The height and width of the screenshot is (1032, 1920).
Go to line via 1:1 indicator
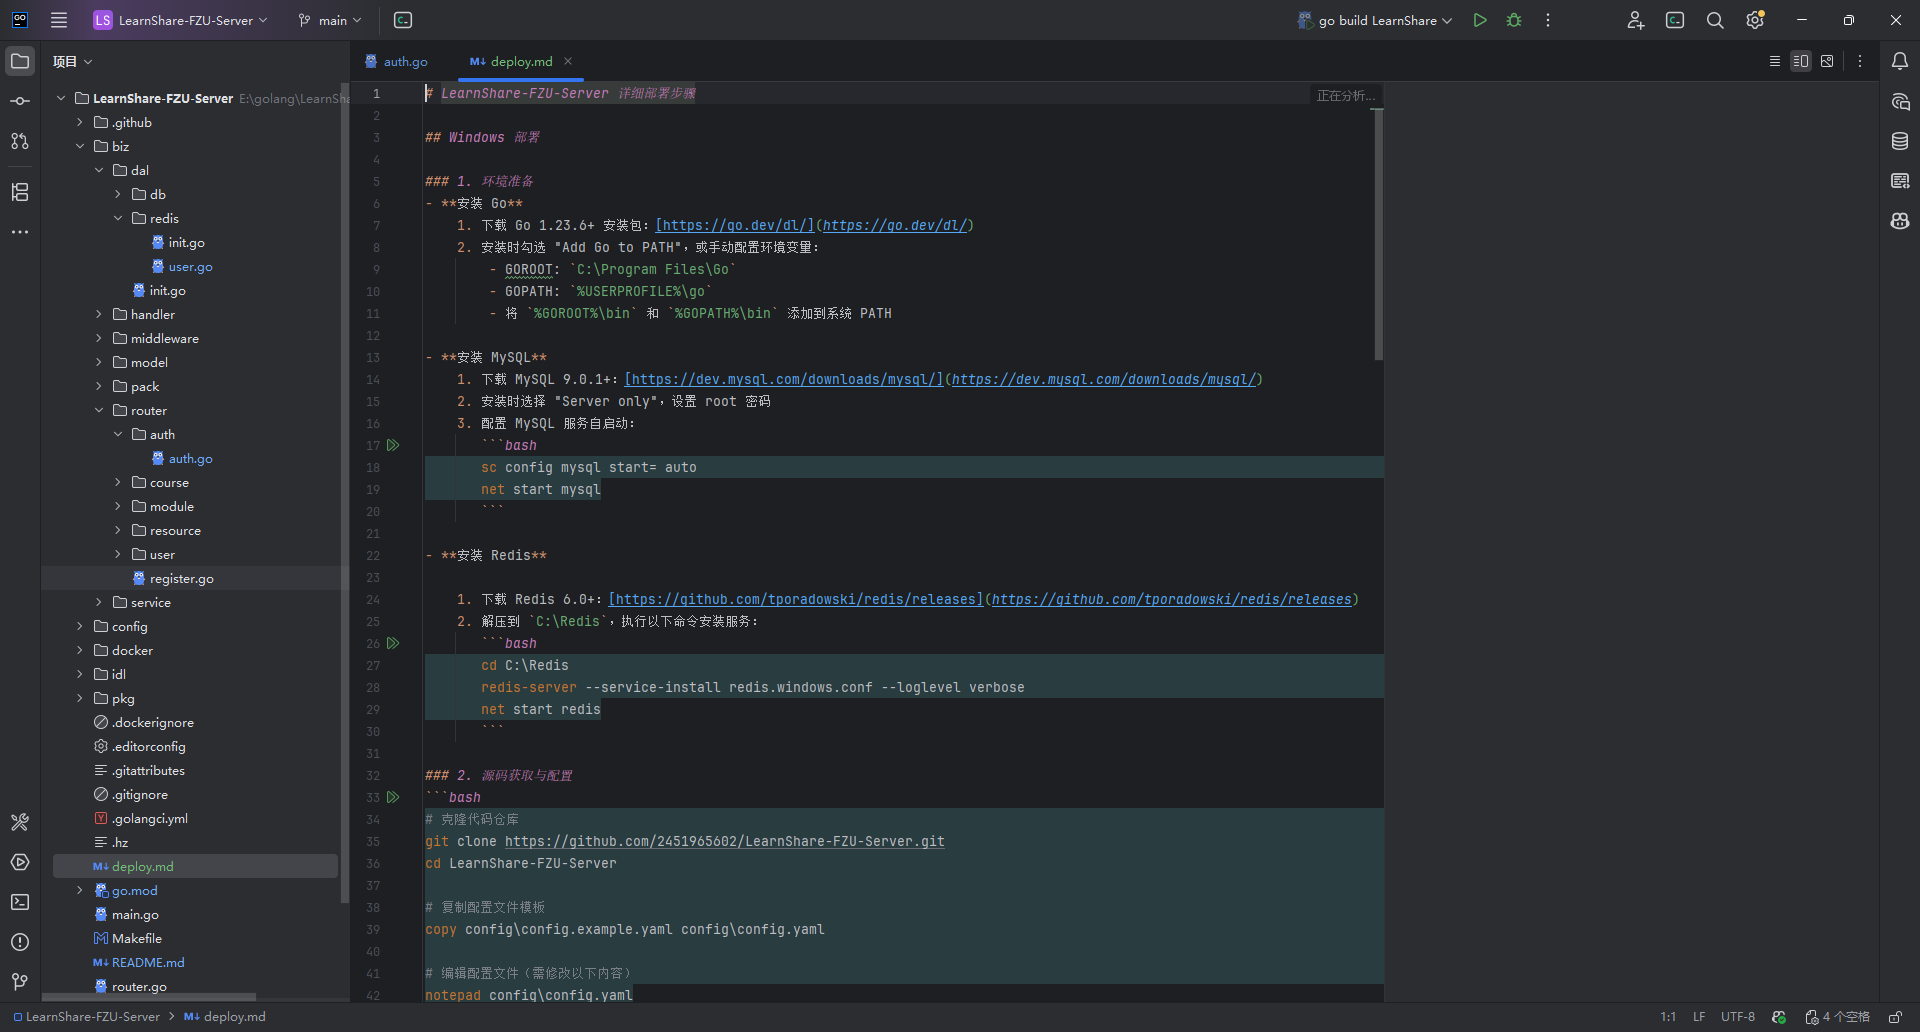[x=1668, y=1016]
